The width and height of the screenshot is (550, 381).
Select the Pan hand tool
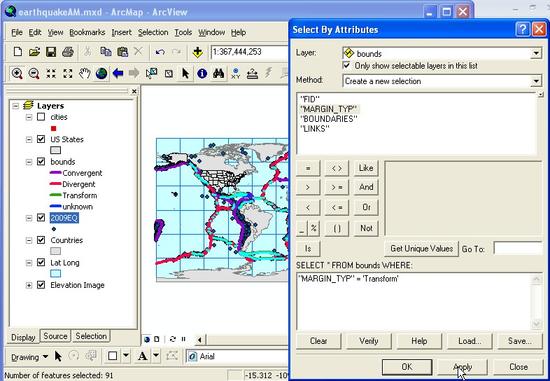click(x=85, y=73)
